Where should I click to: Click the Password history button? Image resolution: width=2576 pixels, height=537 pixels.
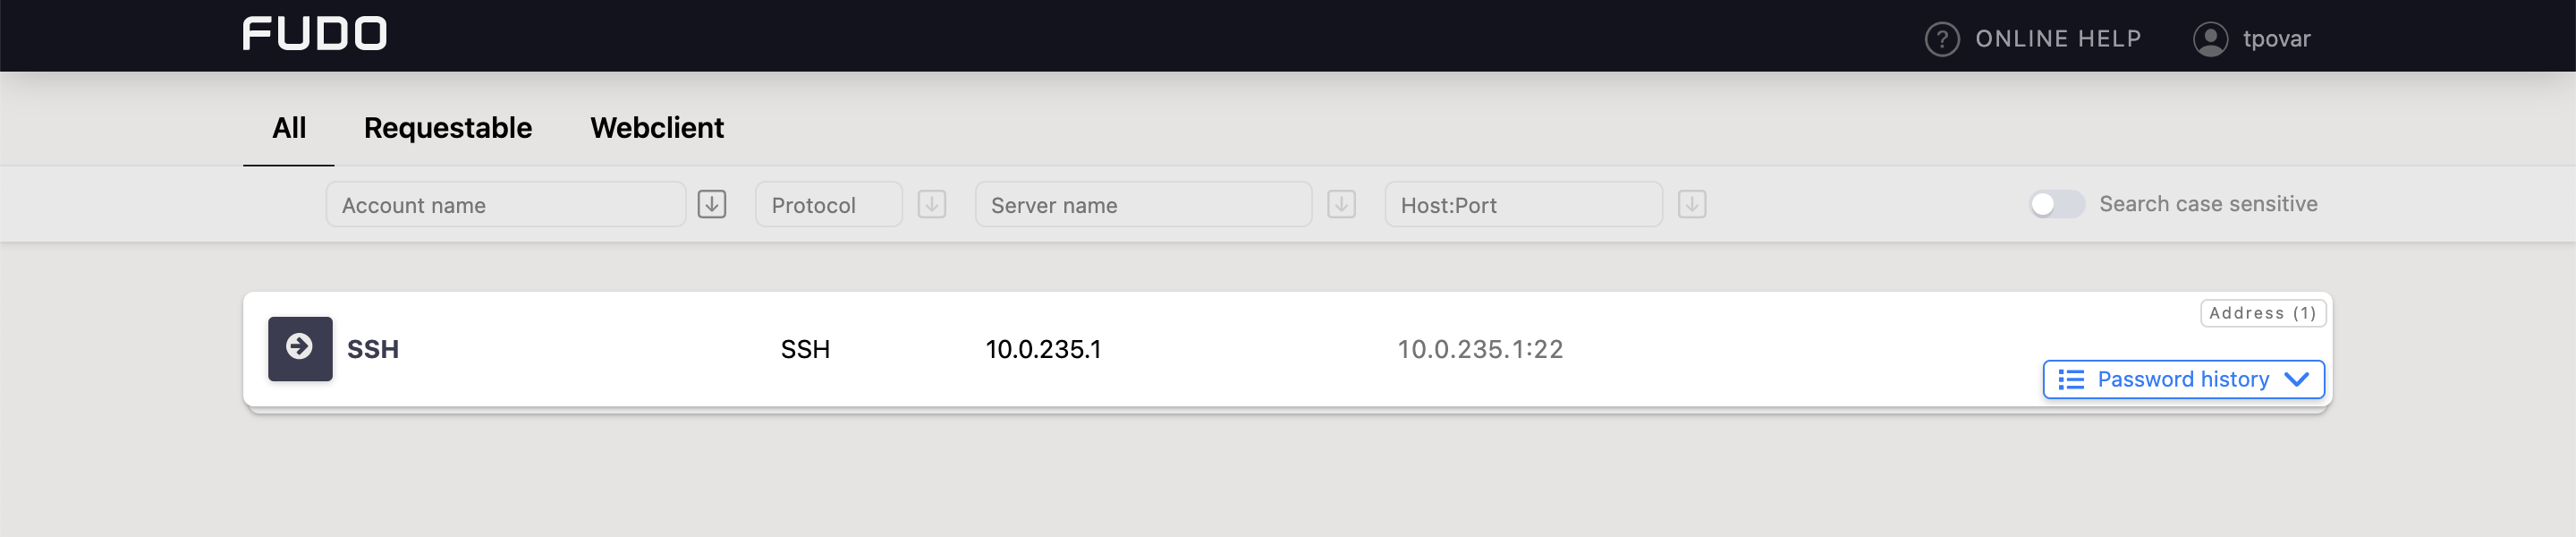pyautogui.click(x=2182, y=380)
